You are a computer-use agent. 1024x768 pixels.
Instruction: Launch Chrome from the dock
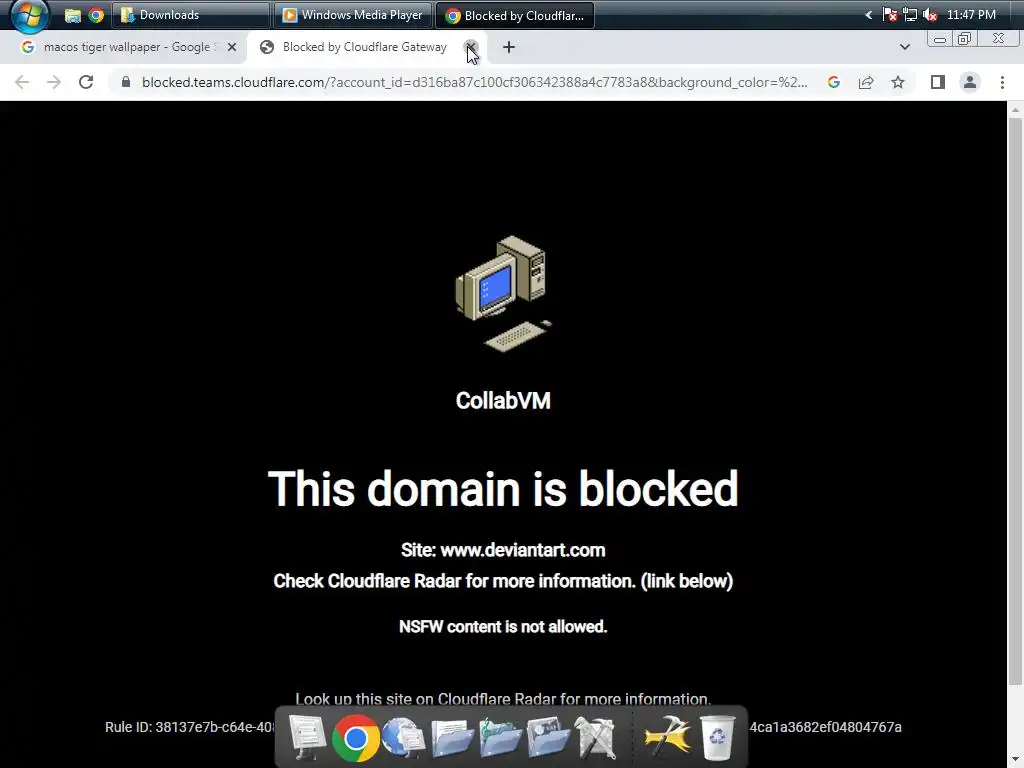356,738
